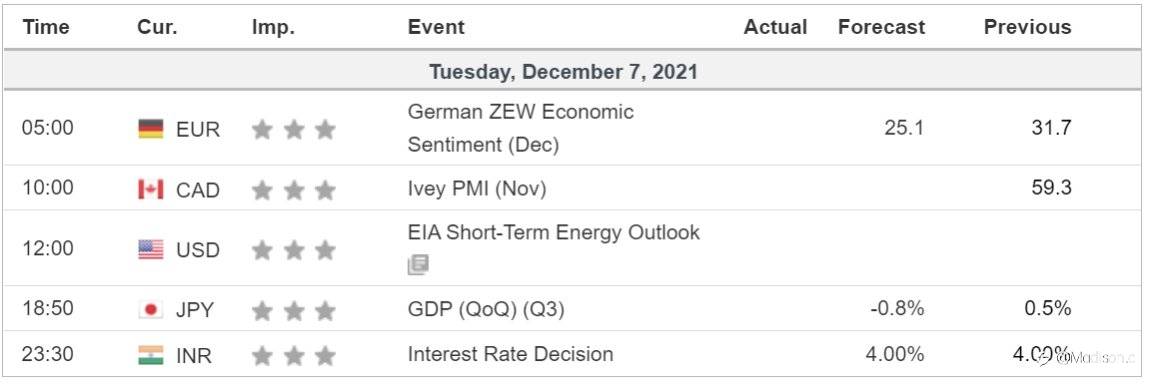1149x386 pixels.
Task: Click the Previous column header
Action: point(1027,27)
